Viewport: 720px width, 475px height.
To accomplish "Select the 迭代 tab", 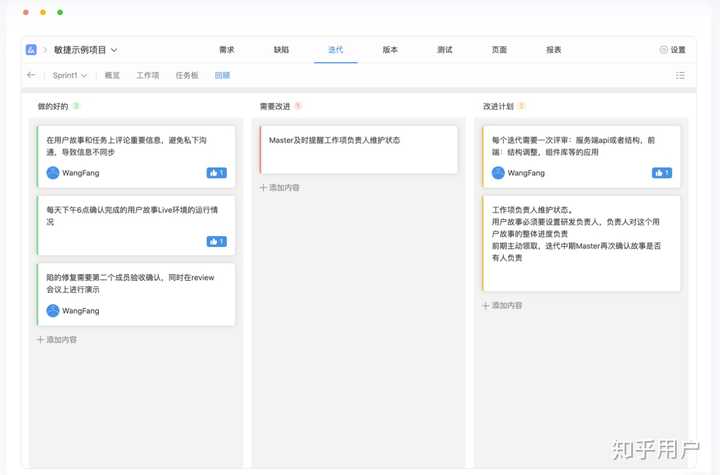I will pos(336,50).
